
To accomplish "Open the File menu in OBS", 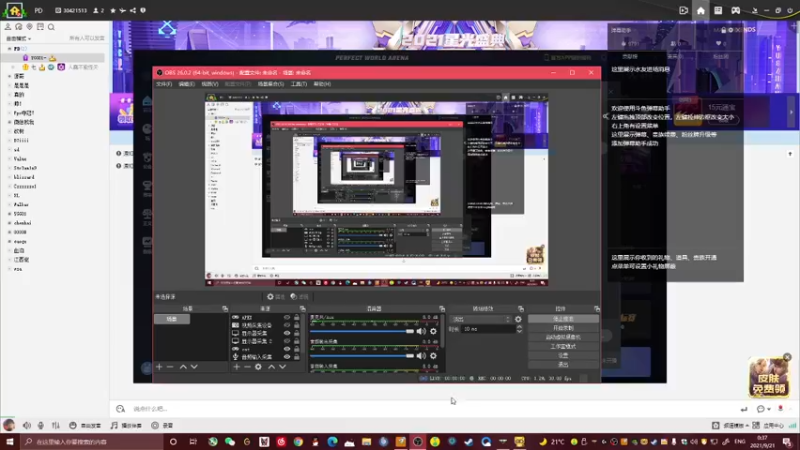I will coord(164,84).
